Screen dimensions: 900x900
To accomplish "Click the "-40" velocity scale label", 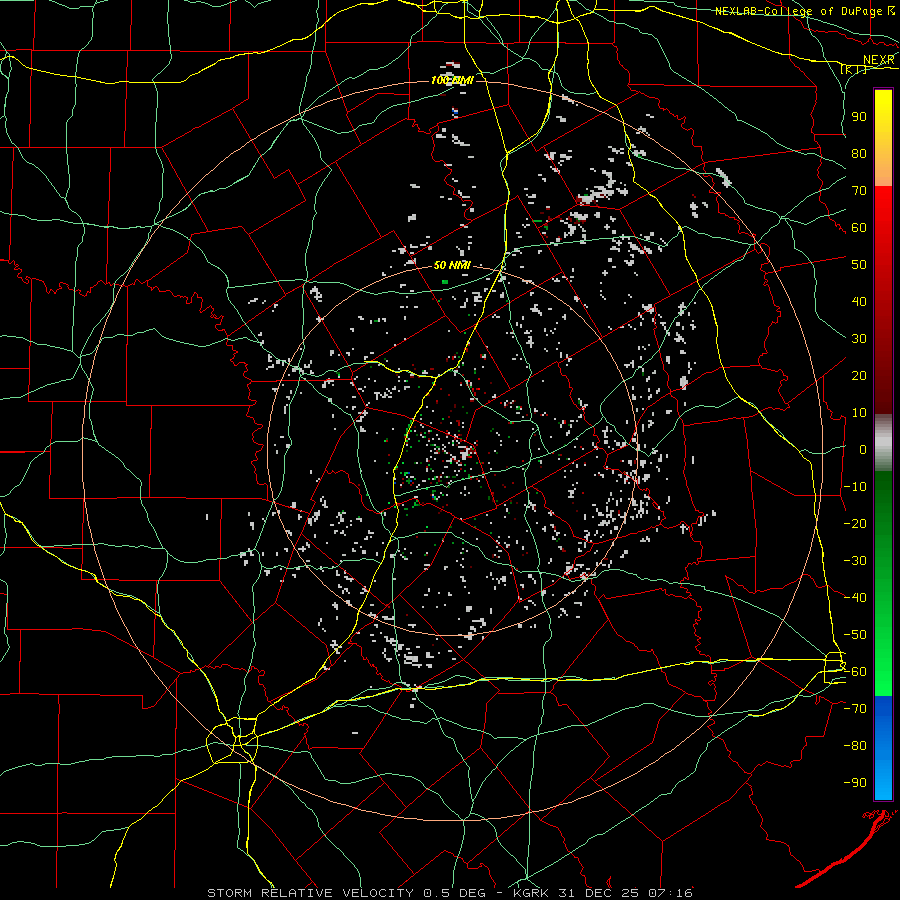I will 855,598.
